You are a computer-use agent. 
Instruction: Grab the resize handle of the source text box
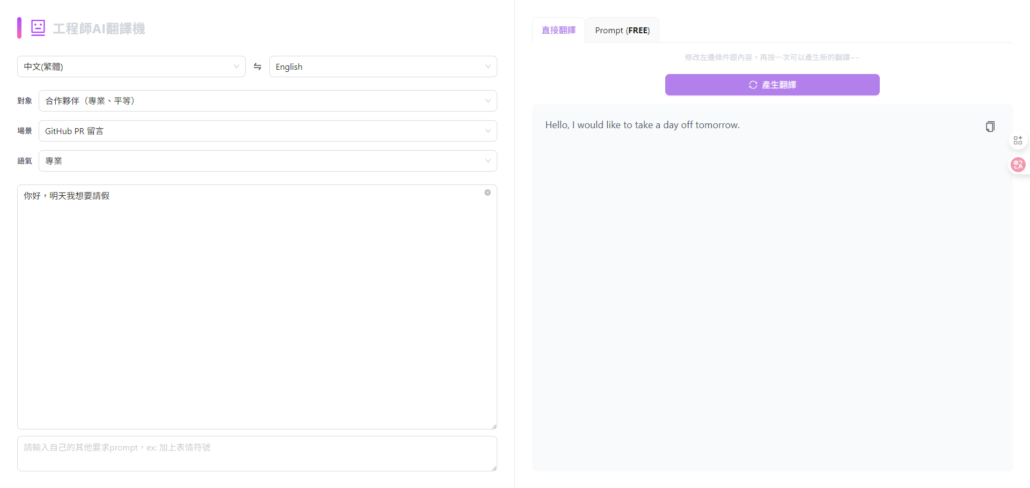coord(493,426)
